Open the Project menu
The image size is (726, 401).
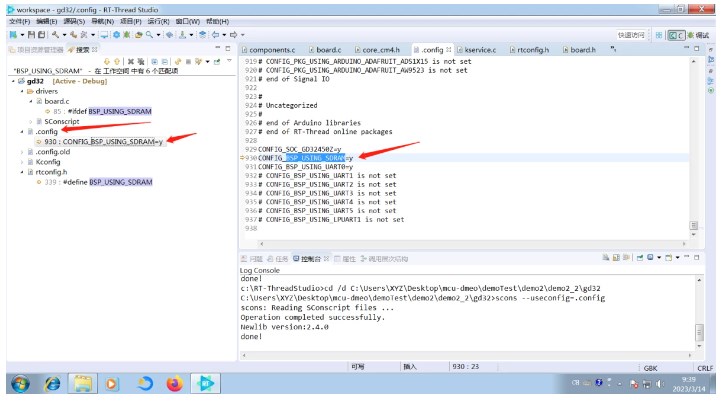(x=131, y=21)
